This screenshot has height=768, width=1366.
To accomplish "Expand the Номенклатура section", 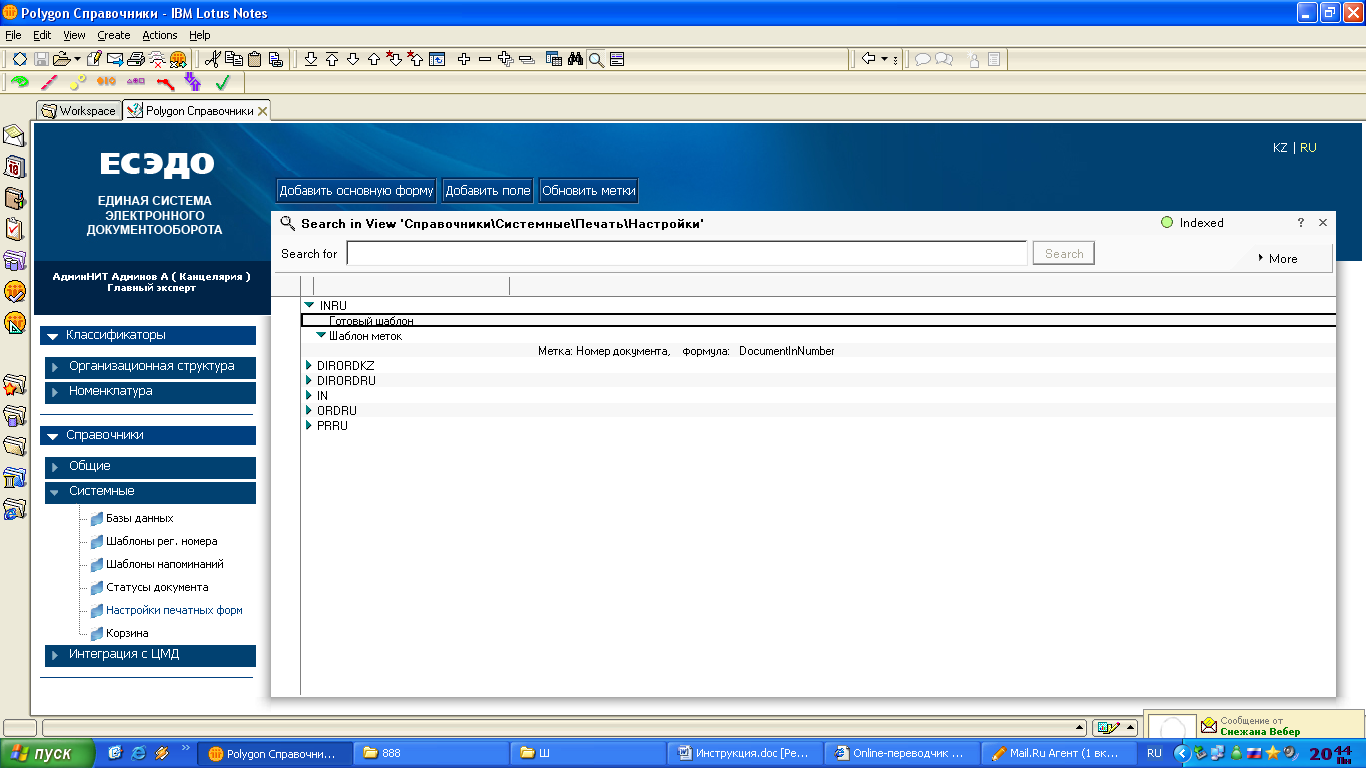I will coord(150,392).
